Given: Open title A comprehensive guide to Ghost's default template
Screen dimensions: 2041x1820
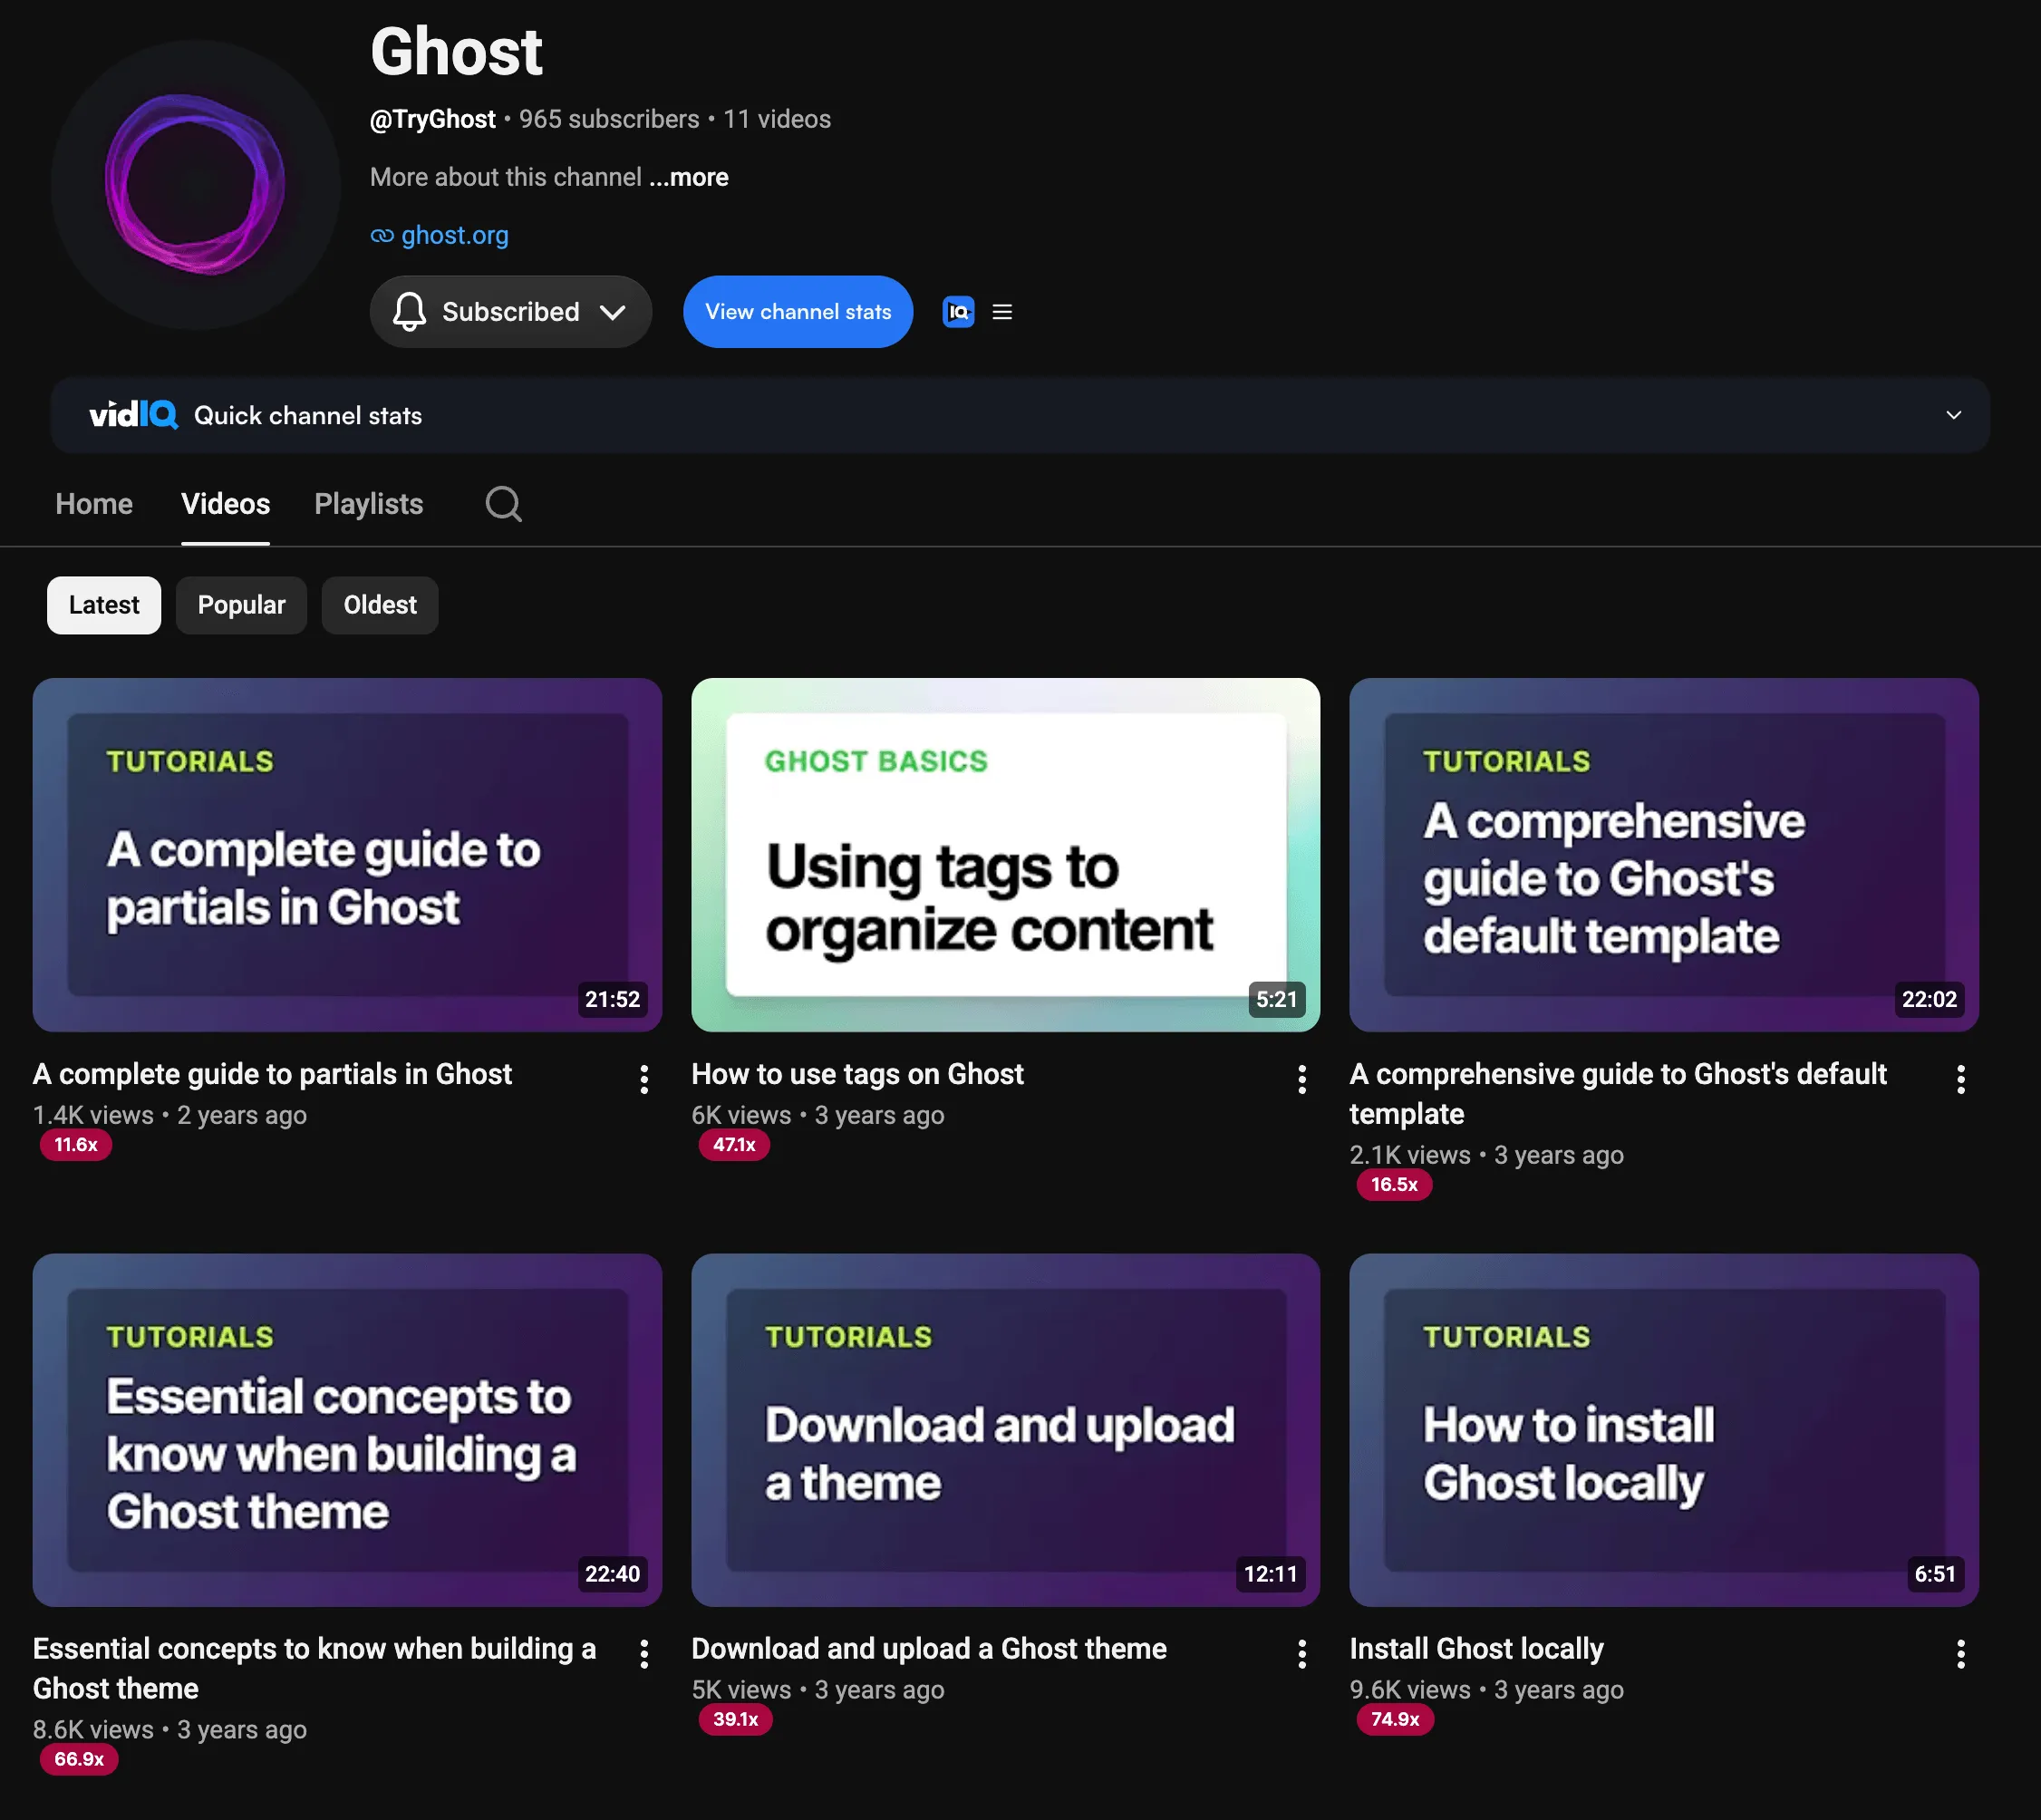Looking at the screenshot, I should click(1618, 1094).
